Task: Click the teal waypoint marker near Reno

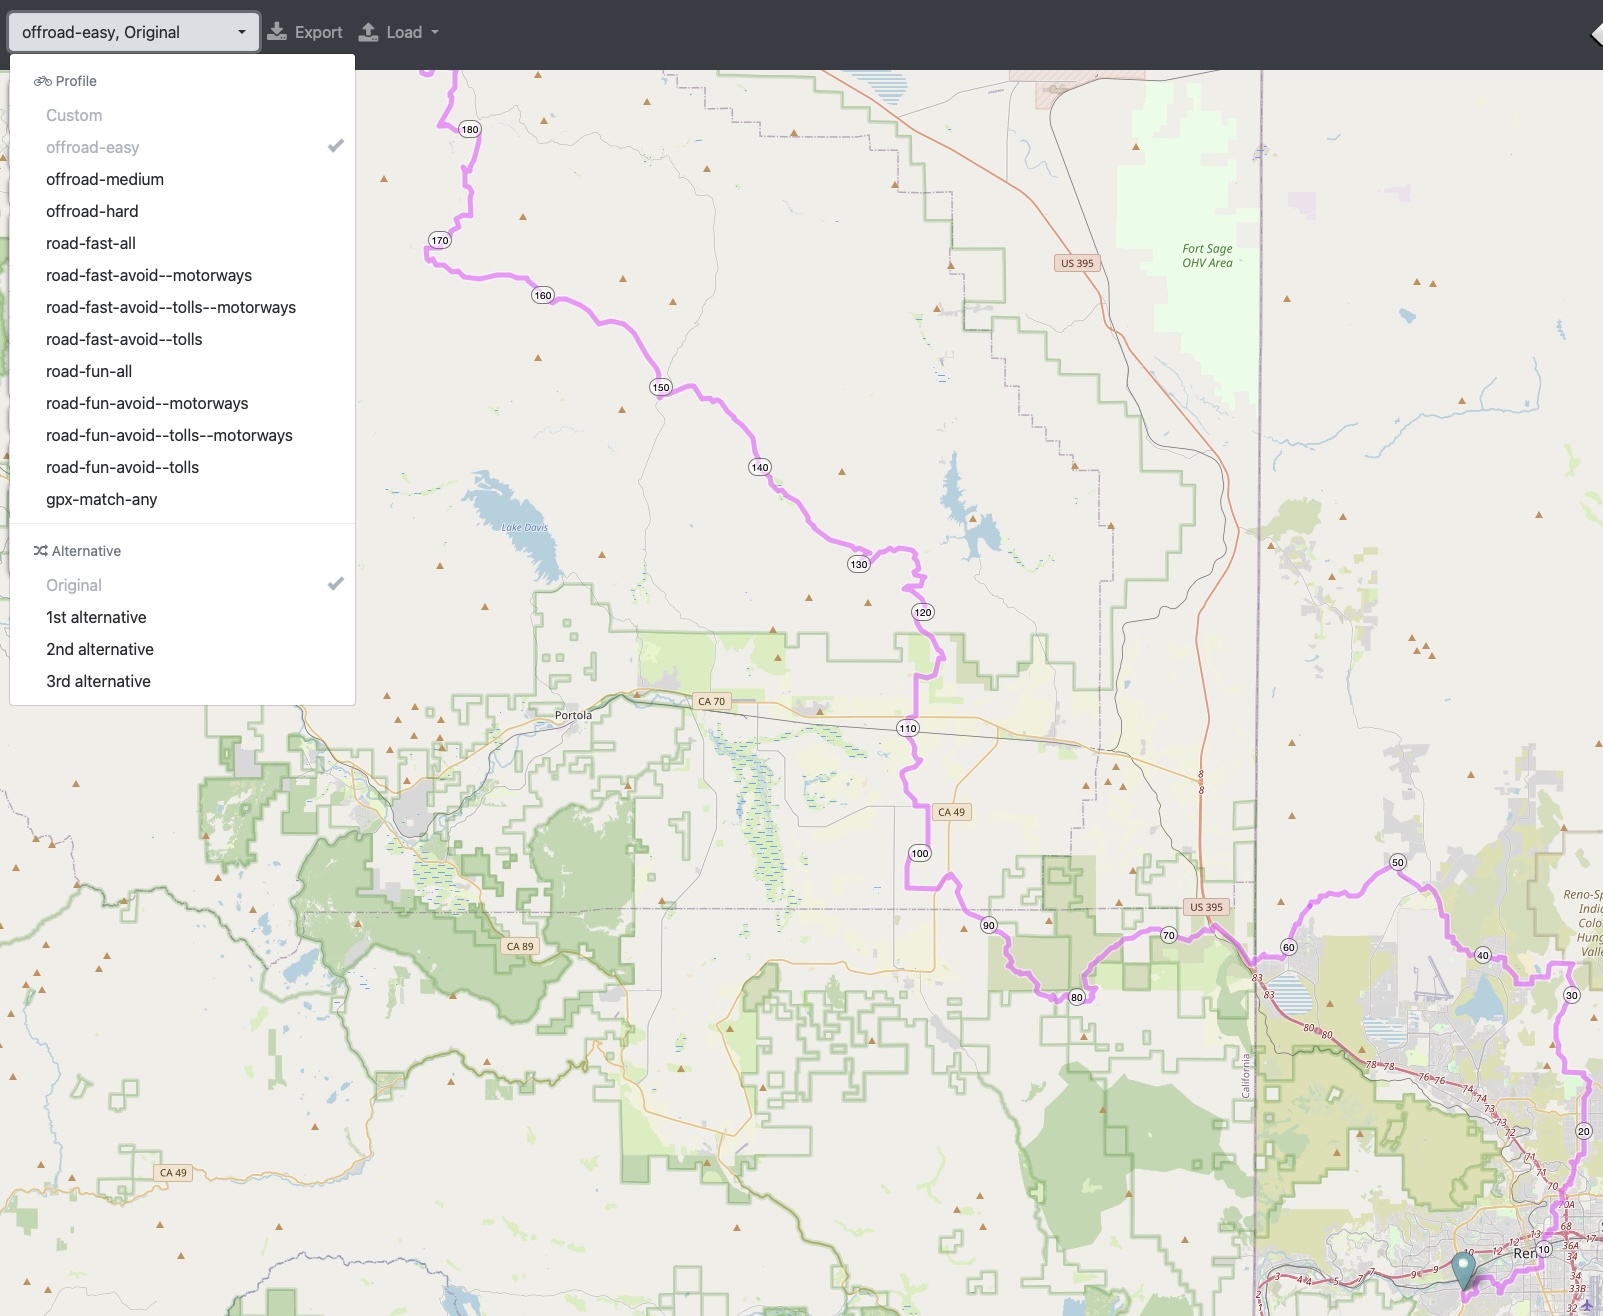Action: (x=1464, y=1270)
